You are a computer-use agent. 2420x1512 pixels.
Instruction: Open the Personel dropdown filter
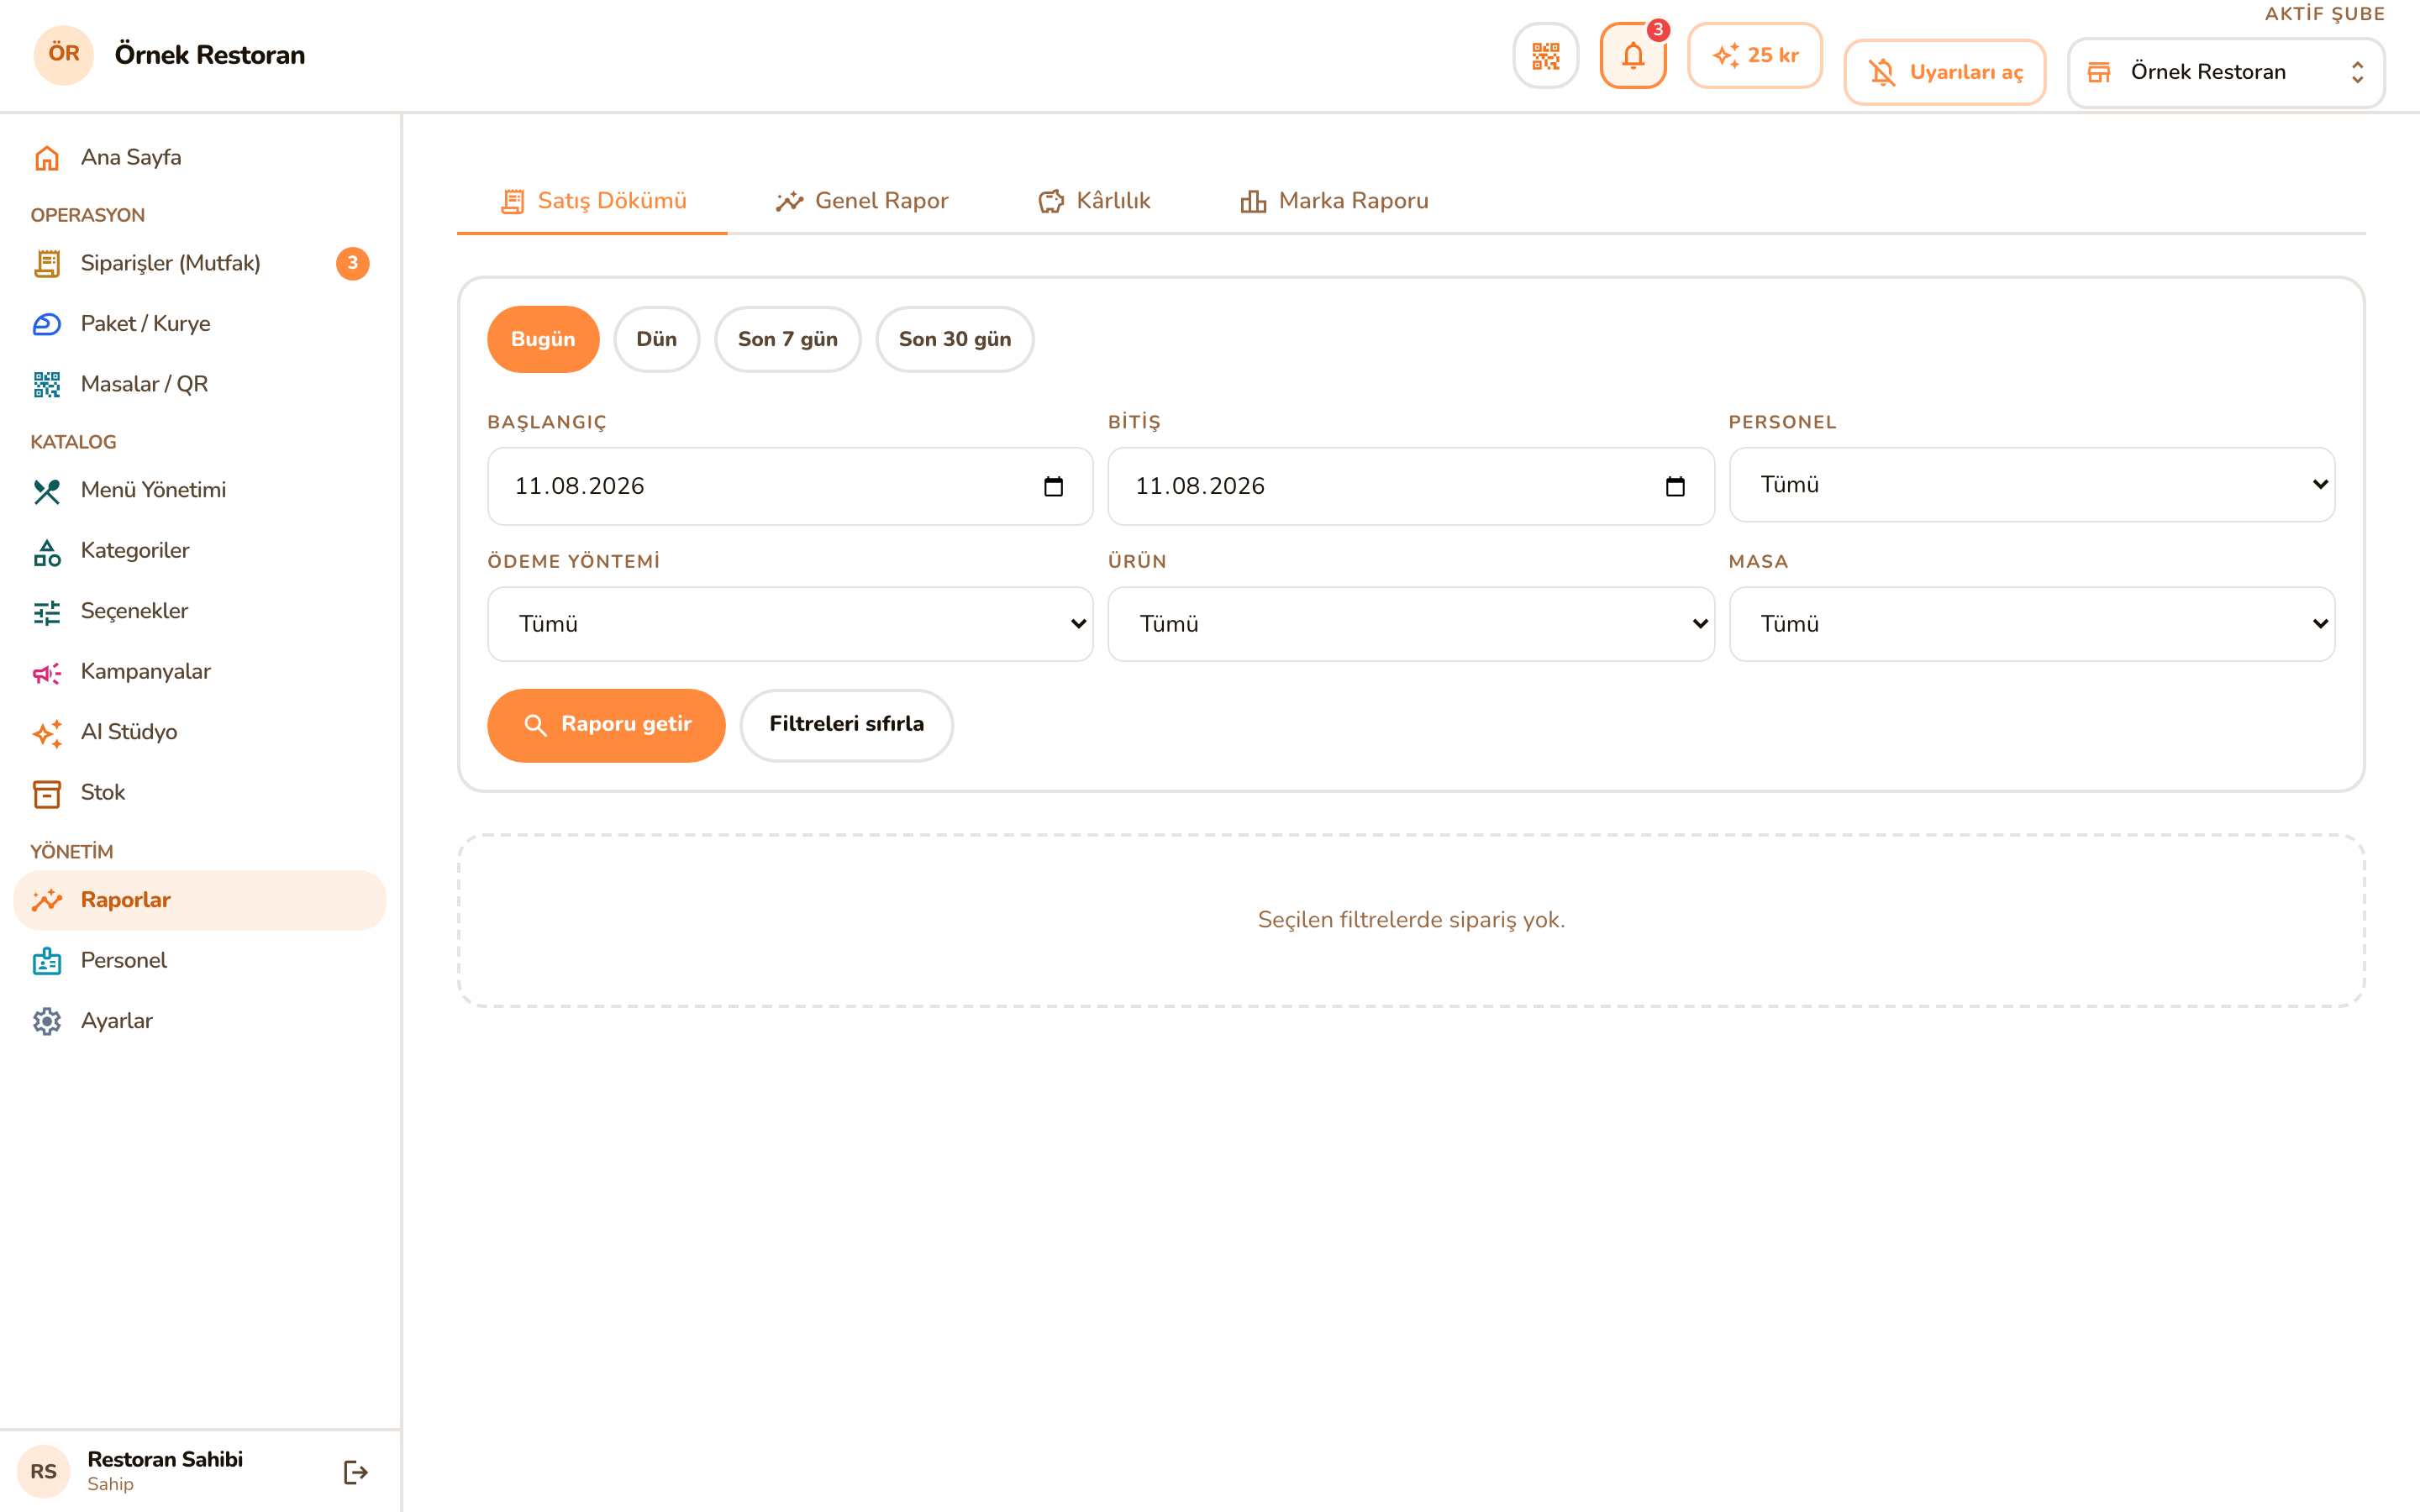point(2032,485)
